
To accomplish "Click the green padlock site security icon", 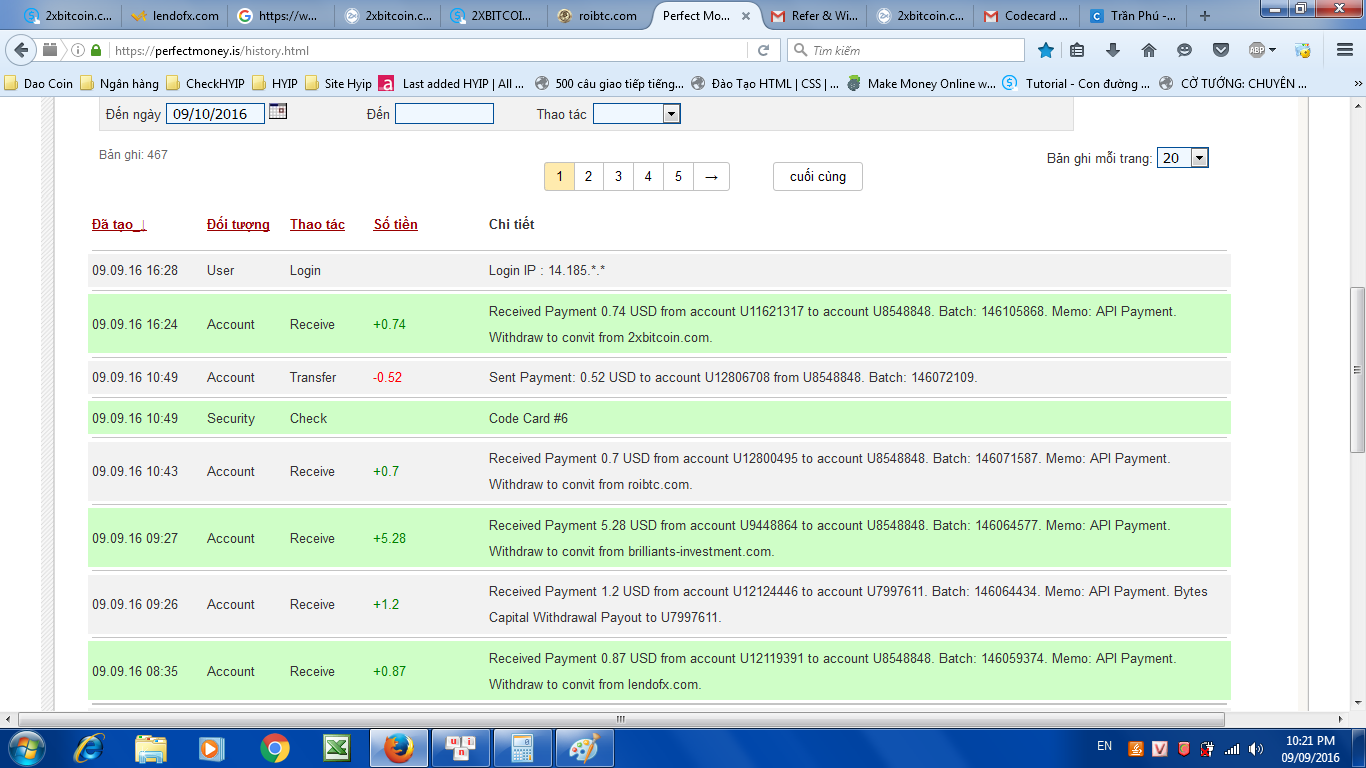I will pos(96,50).
